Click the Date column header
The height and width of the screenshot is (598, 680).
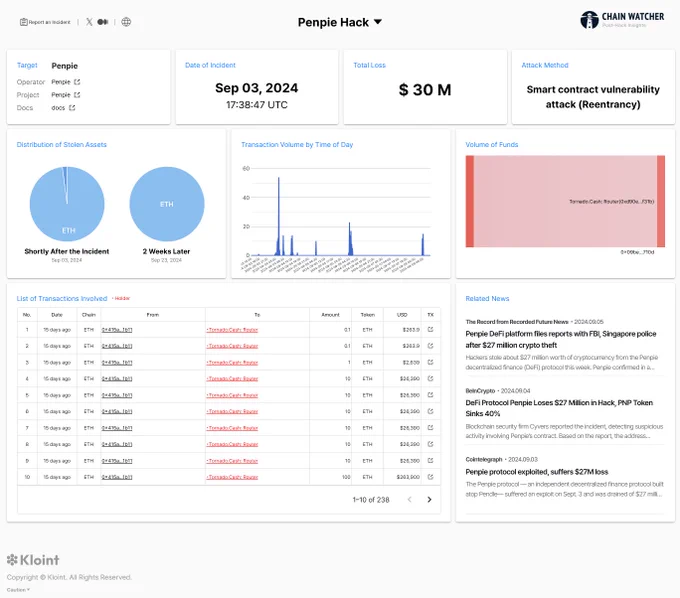click(x=57, y=315)
